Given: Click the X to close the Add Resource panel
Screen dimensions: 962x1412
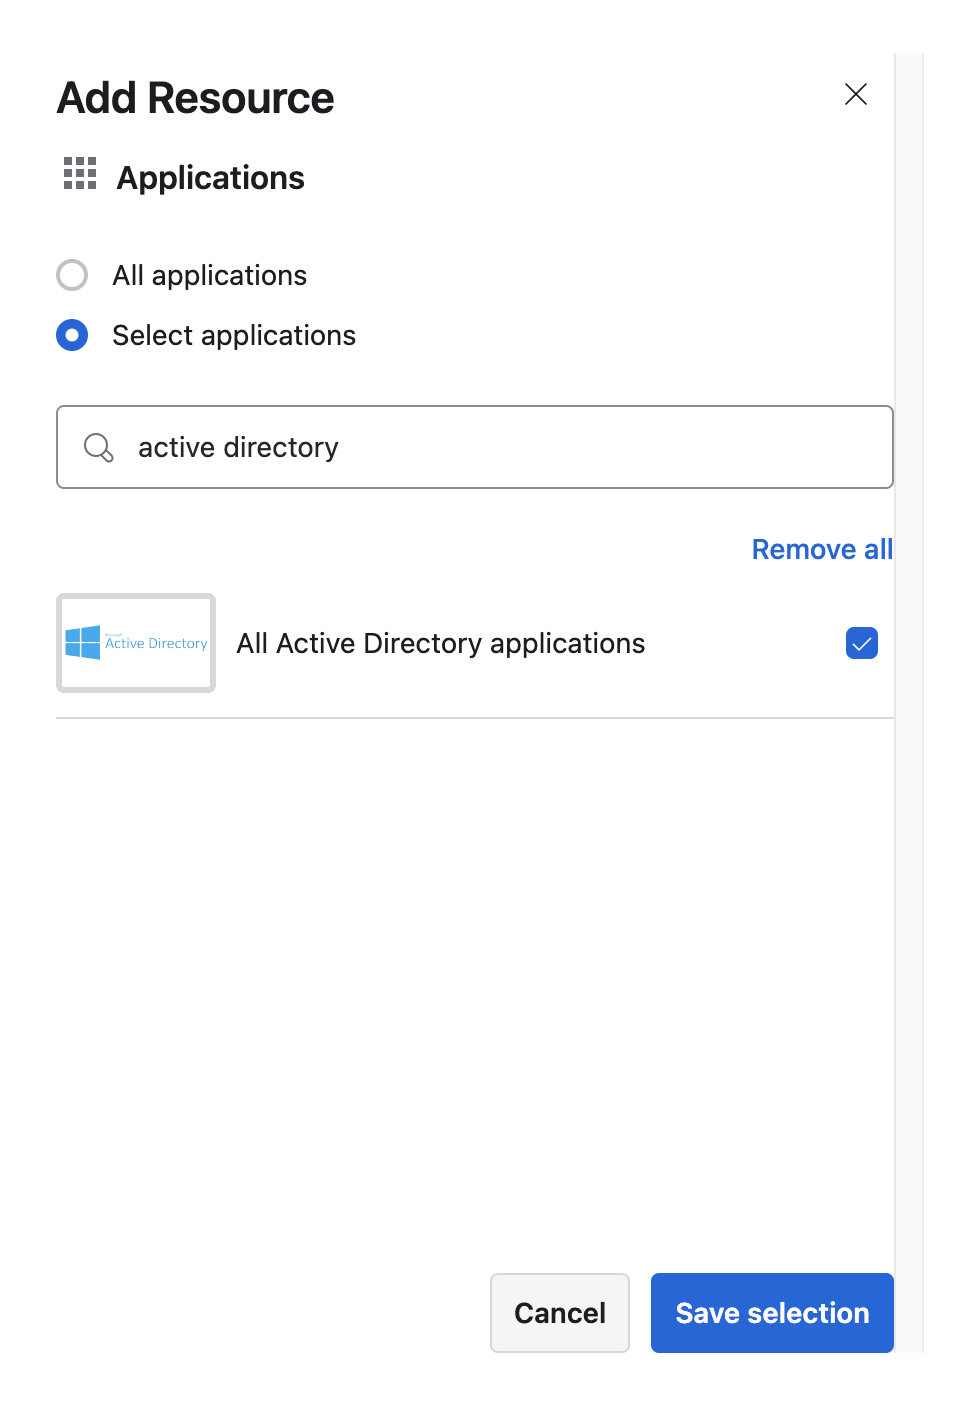Looking at the screenshot, I should tap(856, 94).
